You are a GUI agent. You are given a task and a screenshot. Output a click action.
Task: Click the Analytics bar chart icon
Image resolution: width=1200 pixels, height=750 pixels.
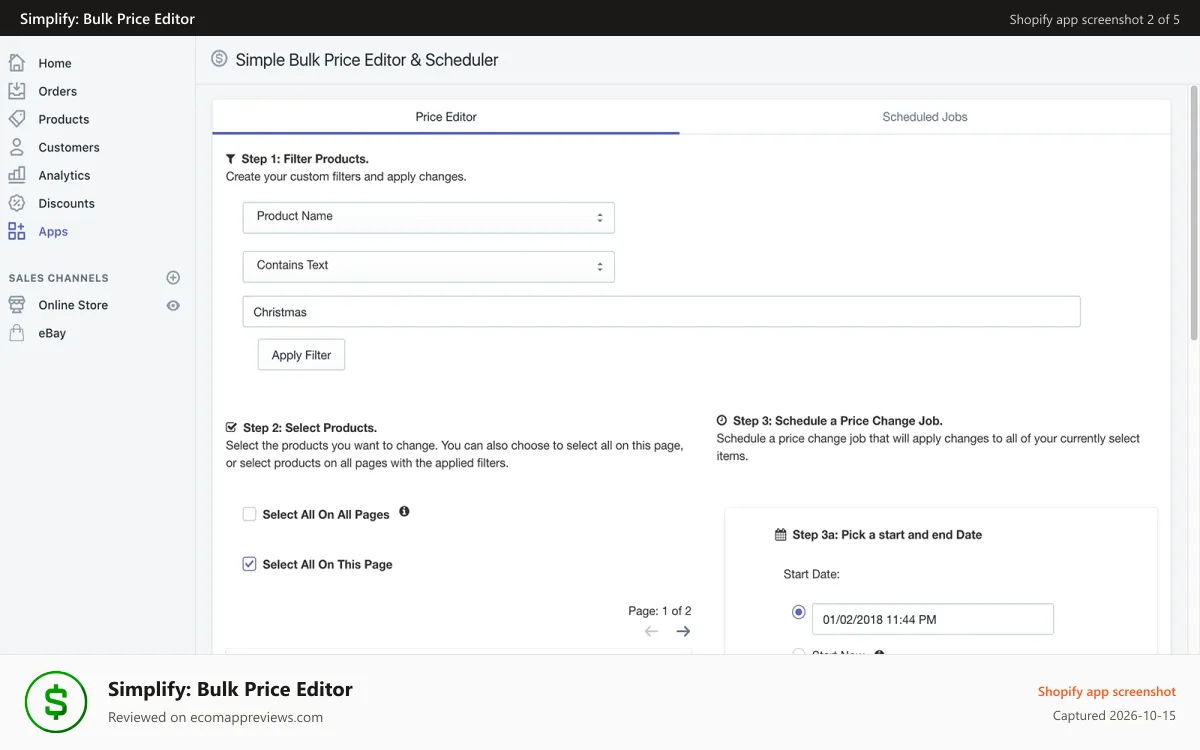point(16,175)
